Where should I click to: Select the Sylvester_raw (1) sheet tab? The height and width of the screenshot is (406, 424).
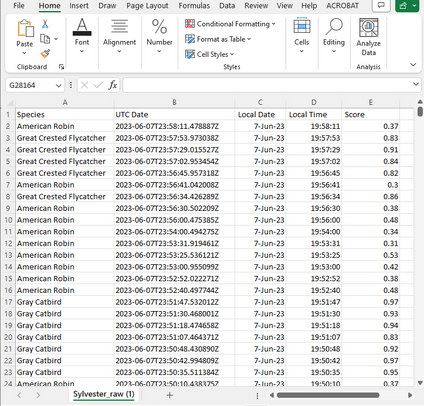click(104, 394)
